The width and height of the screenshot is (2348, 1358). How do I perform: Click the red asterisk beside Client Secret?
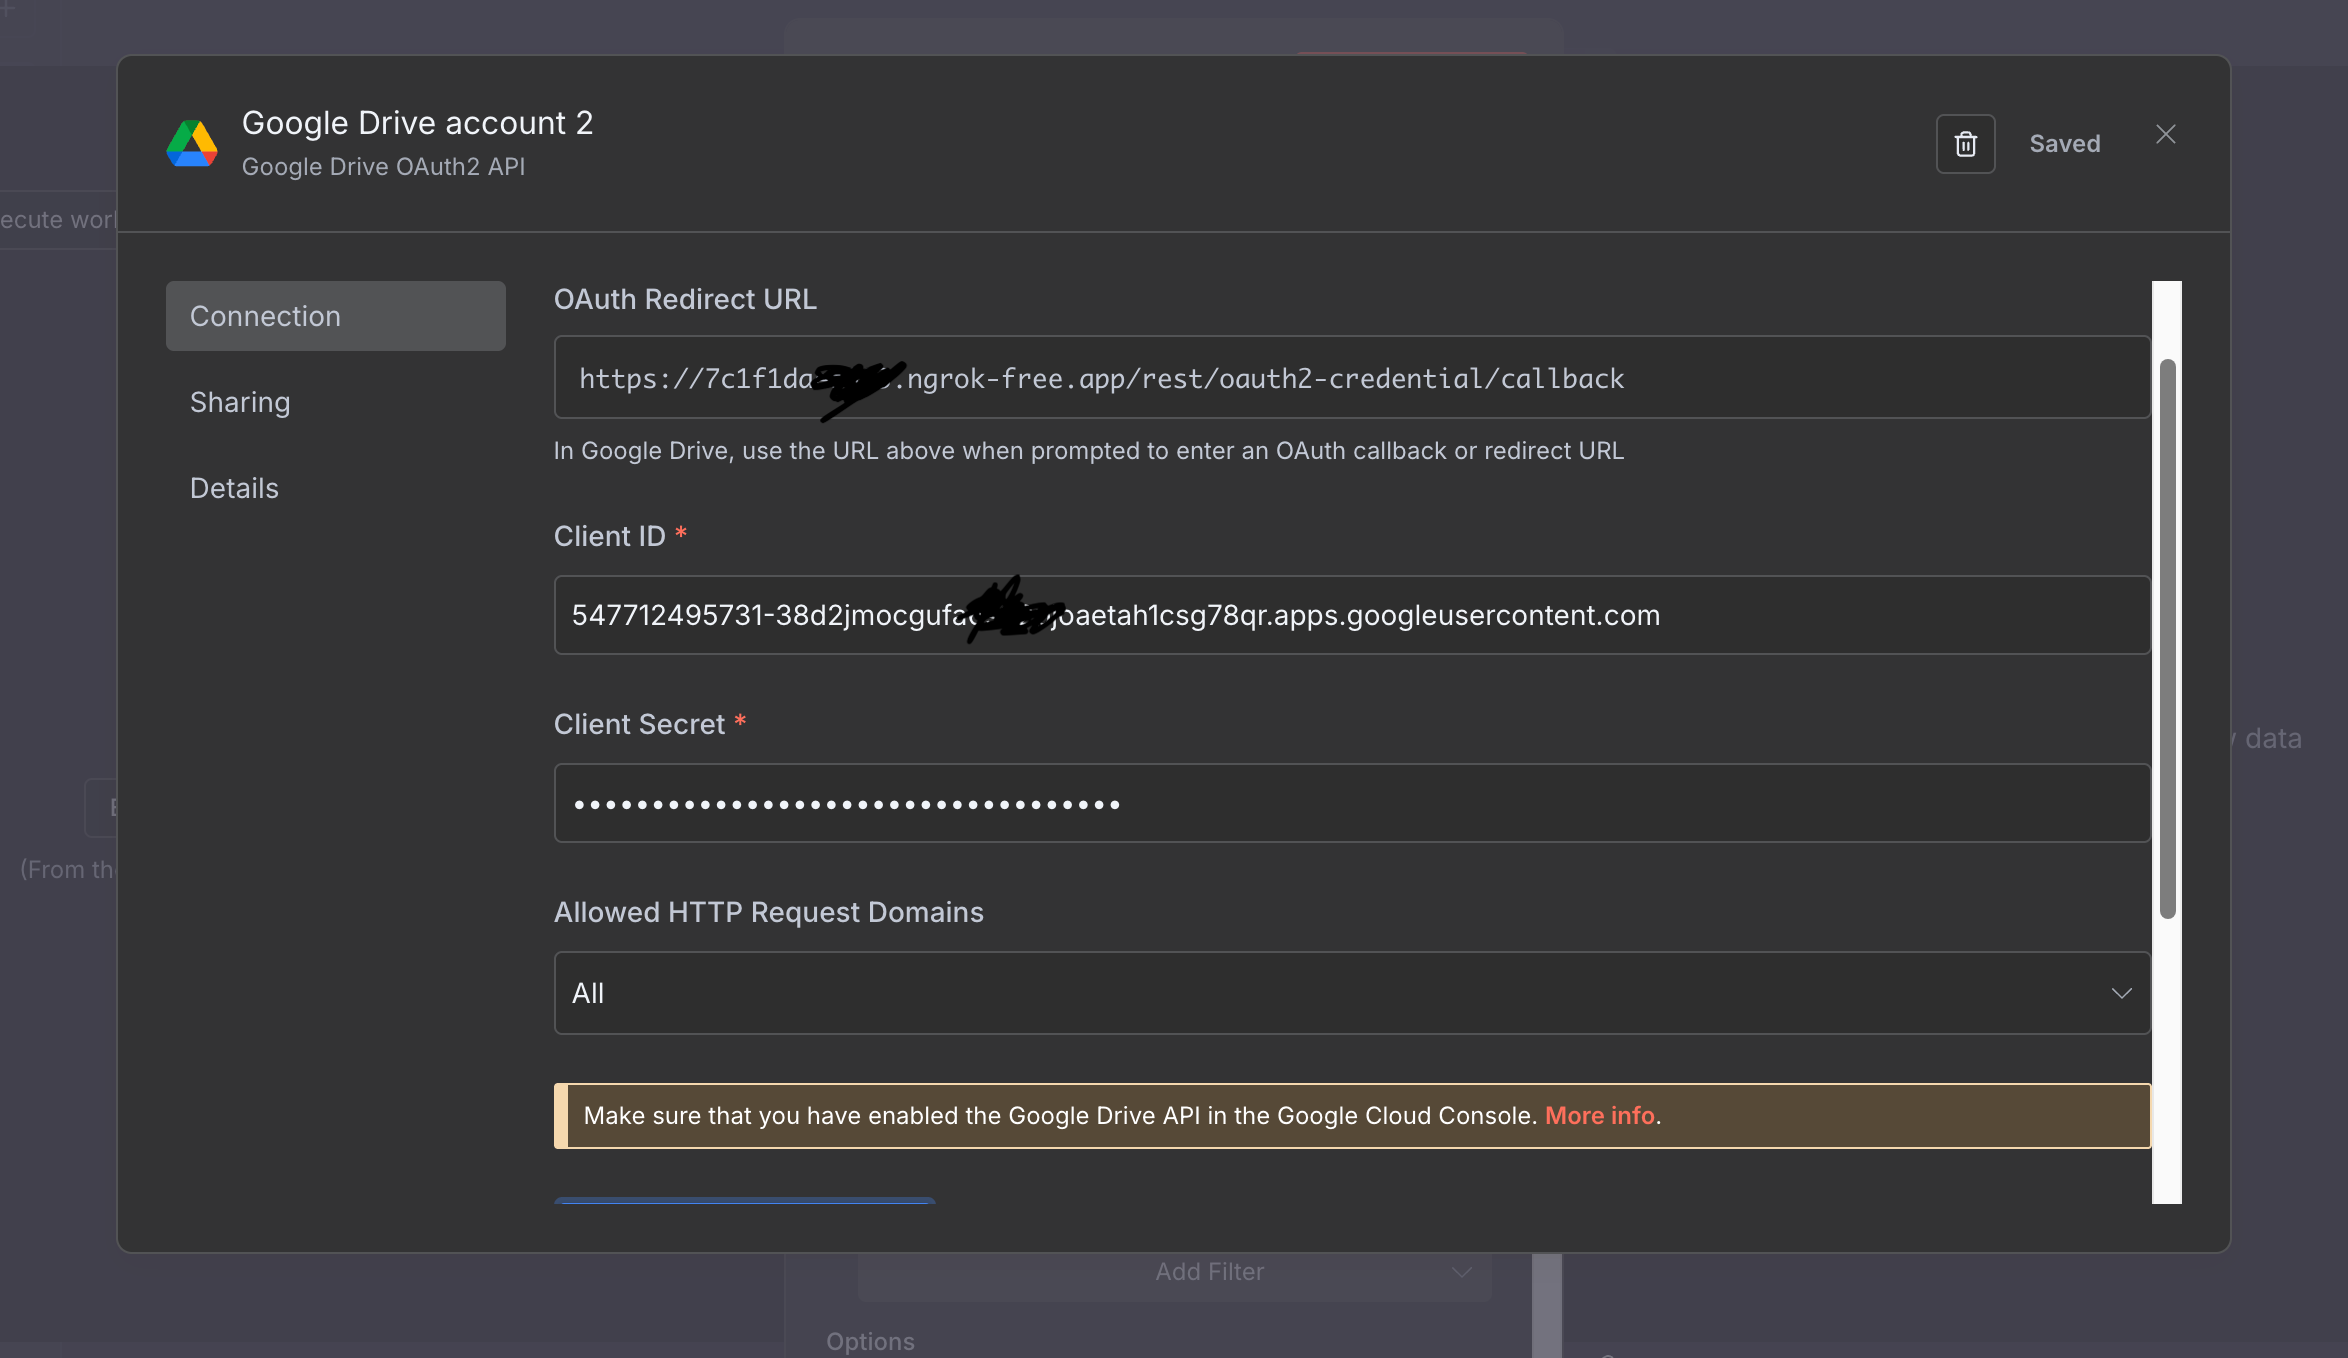click(x=740, y=722)
